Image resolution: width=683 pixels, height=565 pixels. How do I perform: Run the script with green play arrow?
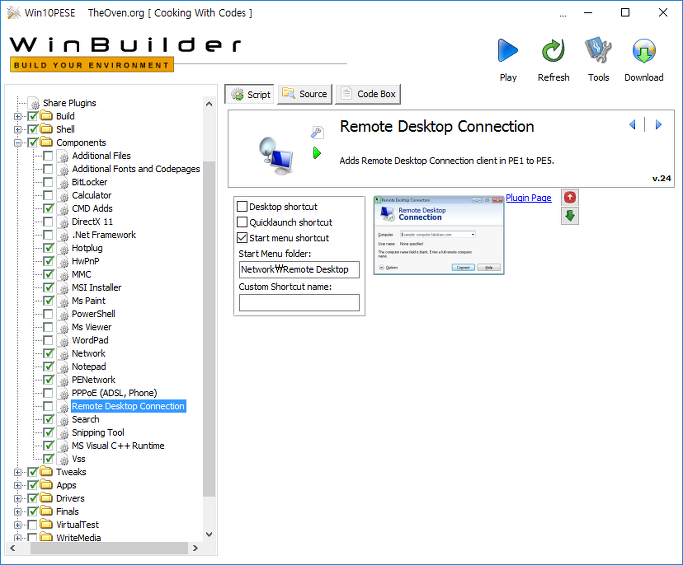point(317,153)
